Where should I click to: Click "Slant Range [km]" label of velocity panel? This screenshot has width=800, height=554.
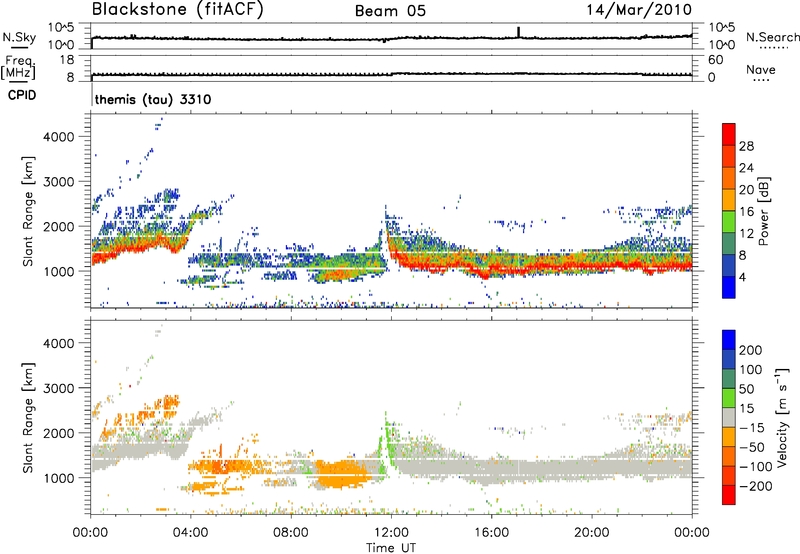[x=28, y=417]
